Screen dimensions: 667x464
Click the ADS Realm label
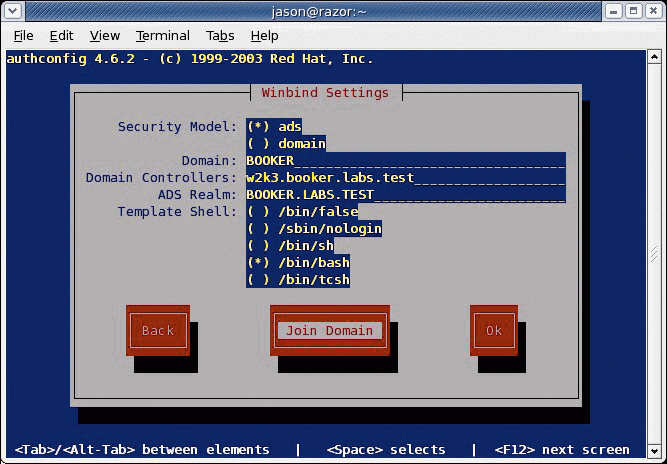197,195
